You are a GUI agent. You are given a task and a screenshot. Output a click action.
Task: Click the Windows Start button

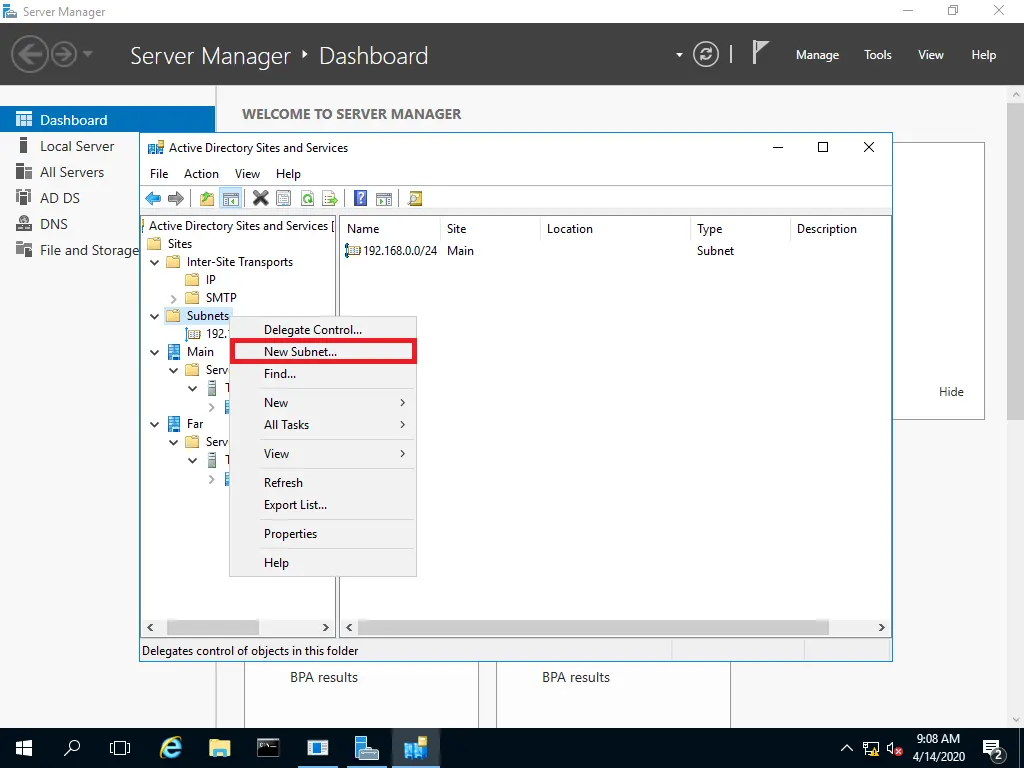(24, 748)
